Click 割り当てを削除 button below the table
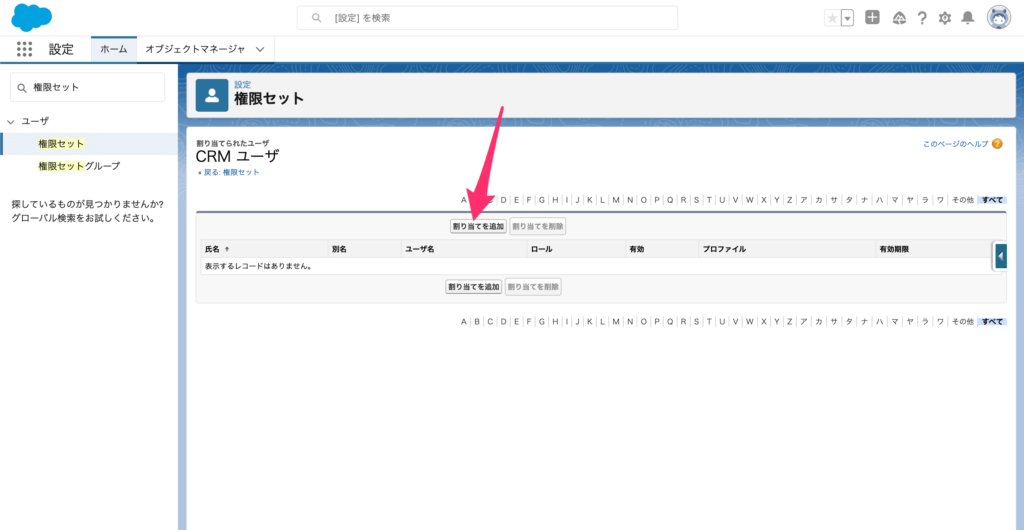Screen dimensions: 1024x530 (533, 287)
